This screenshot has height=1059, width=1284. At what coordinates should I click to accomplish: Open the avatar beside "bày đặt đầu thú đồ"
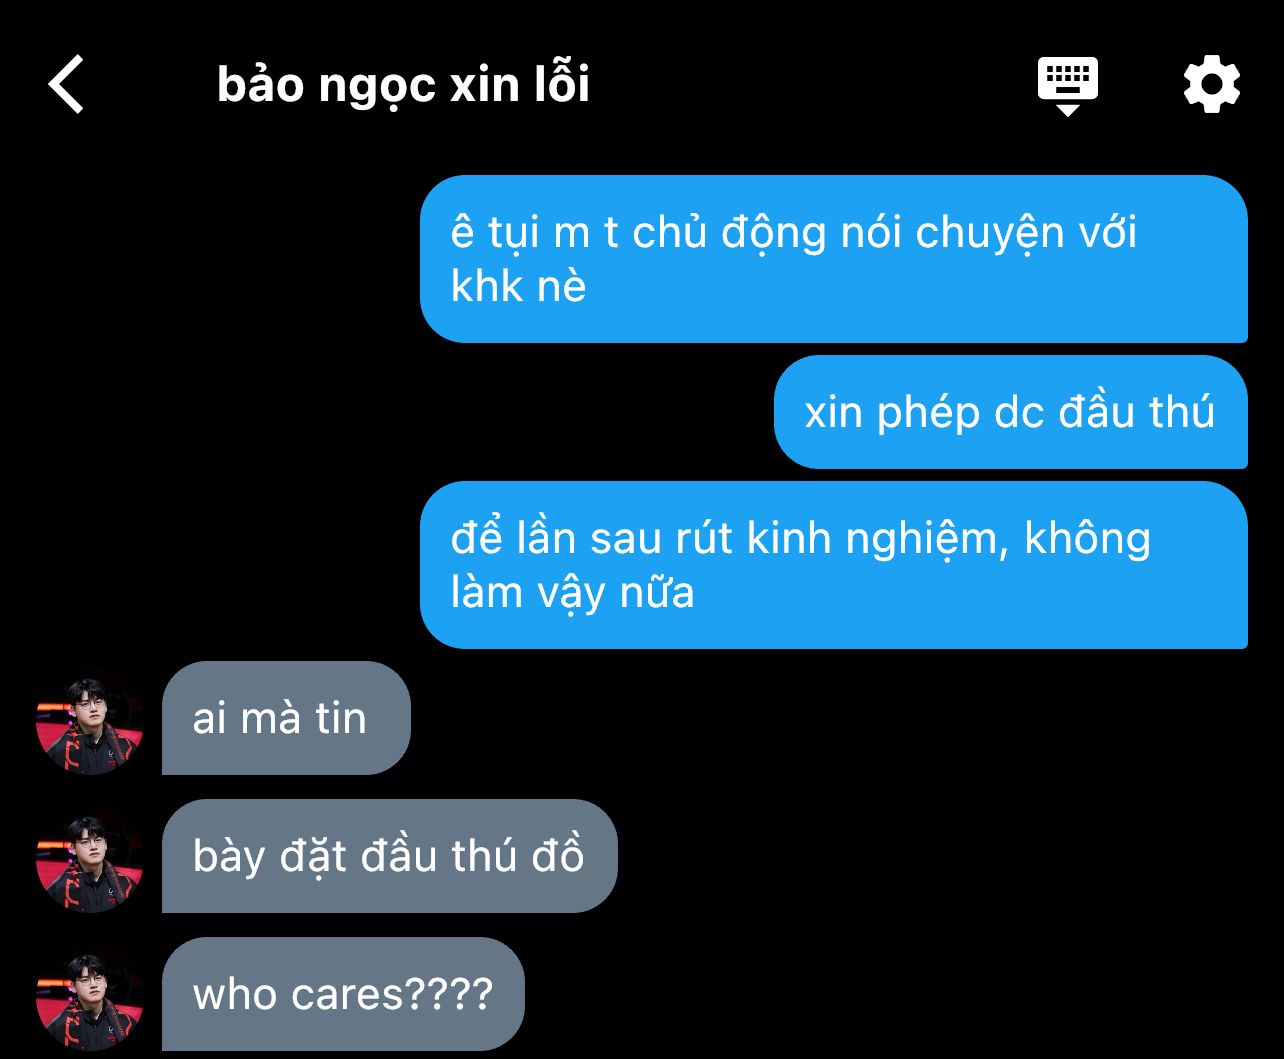(x=90, y=859)
